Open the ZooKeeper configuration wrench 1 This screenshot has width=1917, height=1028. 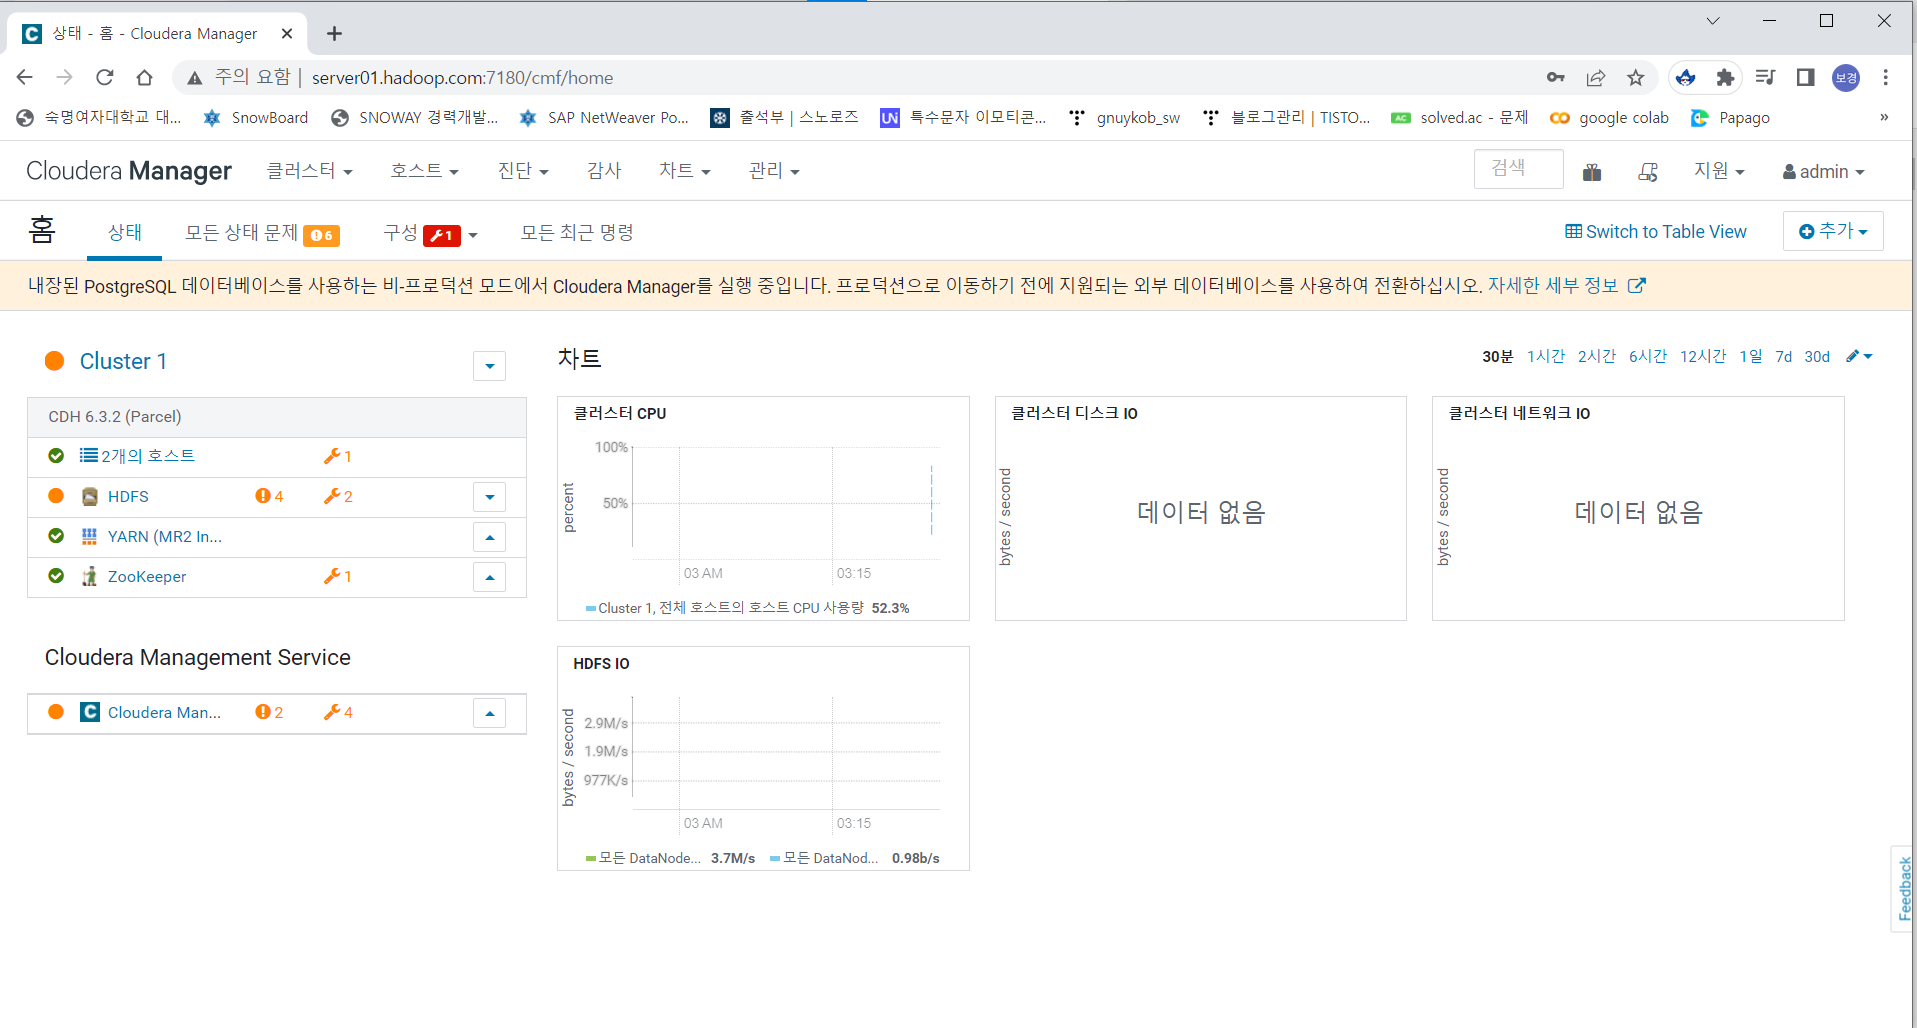pos(338,576)
